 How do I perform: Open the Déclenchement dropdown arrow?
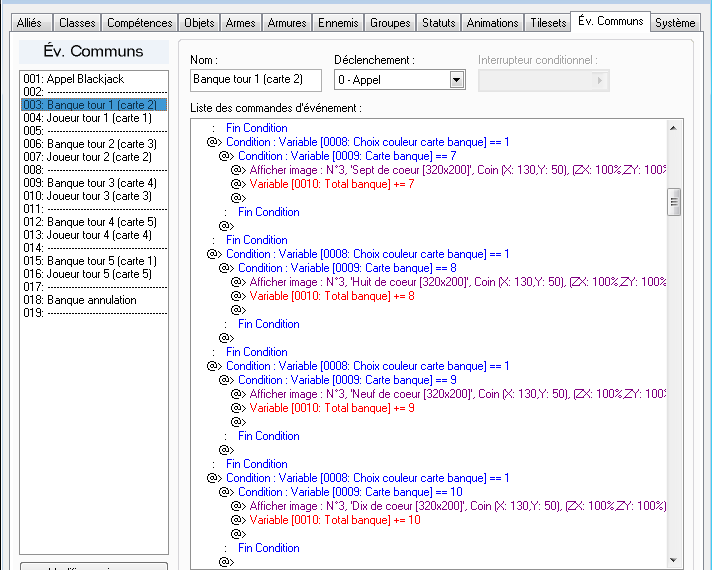tap(457, 80)
